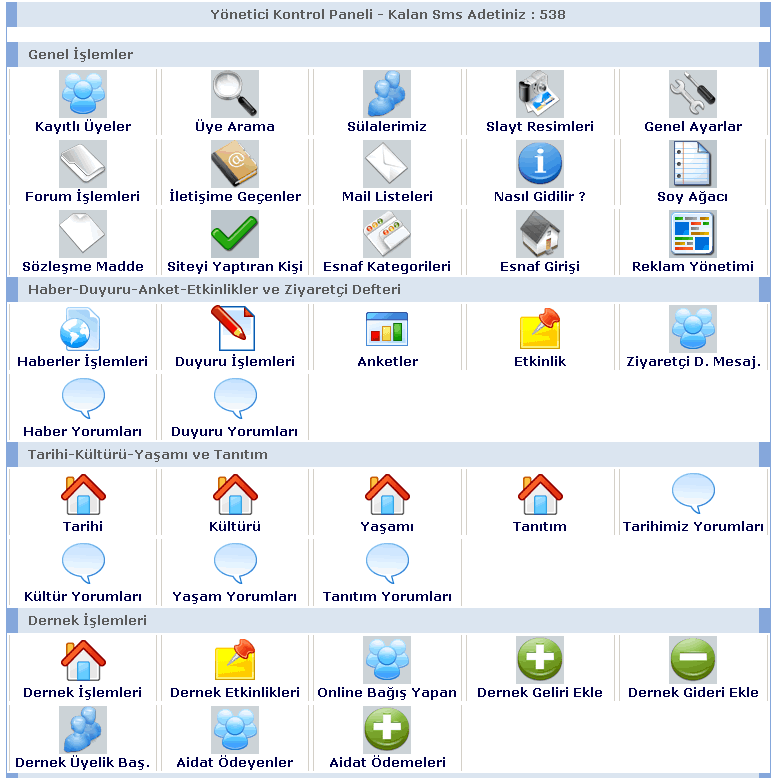
Task: Open the Duyuru İşlemleri pencil icon
Action: click(233, 328)
